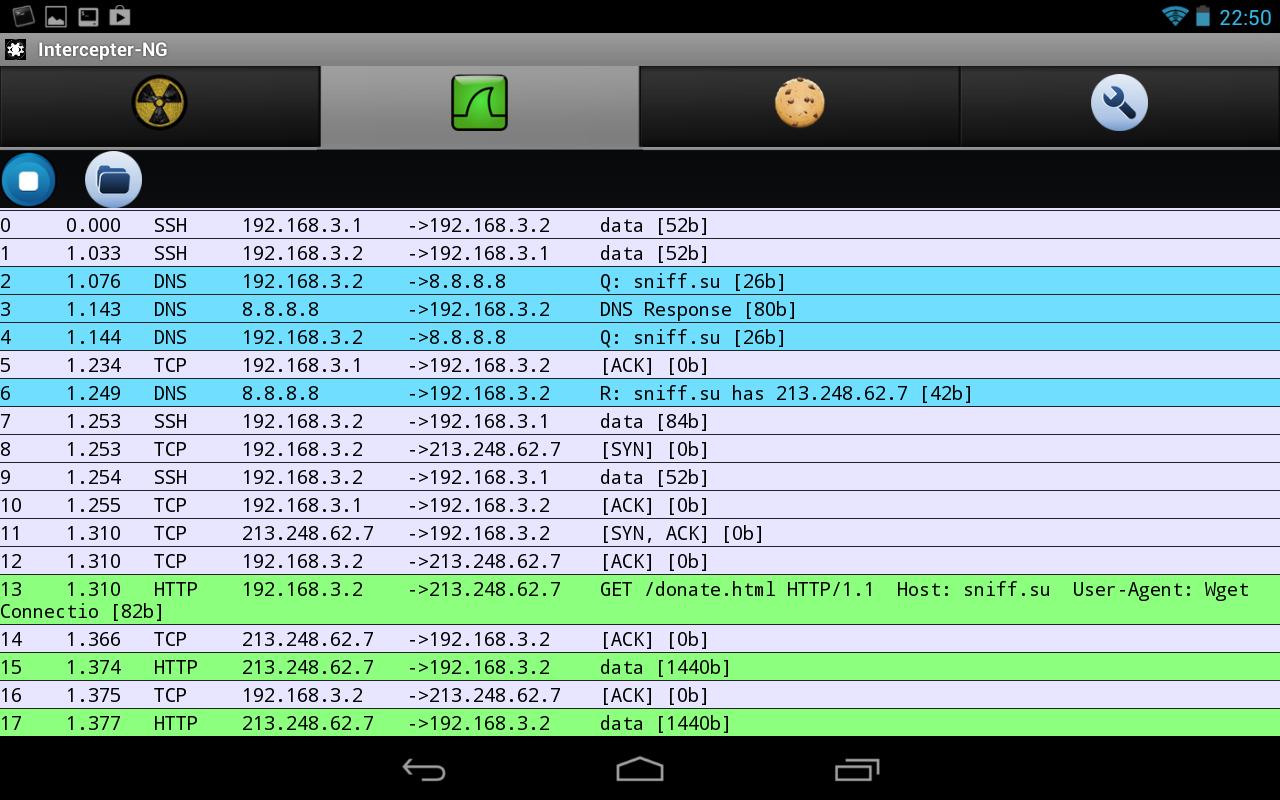Tap the SSH data packet at 0.000

pyautogui.click(x=640, y=225)
